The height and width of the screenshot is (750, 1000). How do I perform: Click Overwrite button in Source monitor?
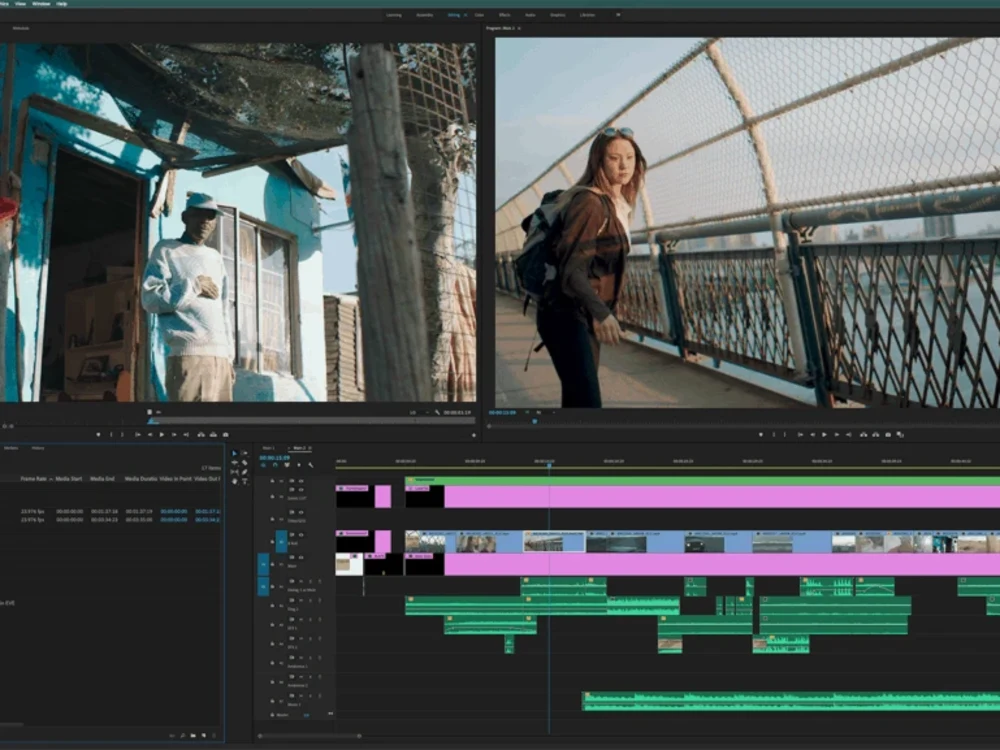(213, 434)
